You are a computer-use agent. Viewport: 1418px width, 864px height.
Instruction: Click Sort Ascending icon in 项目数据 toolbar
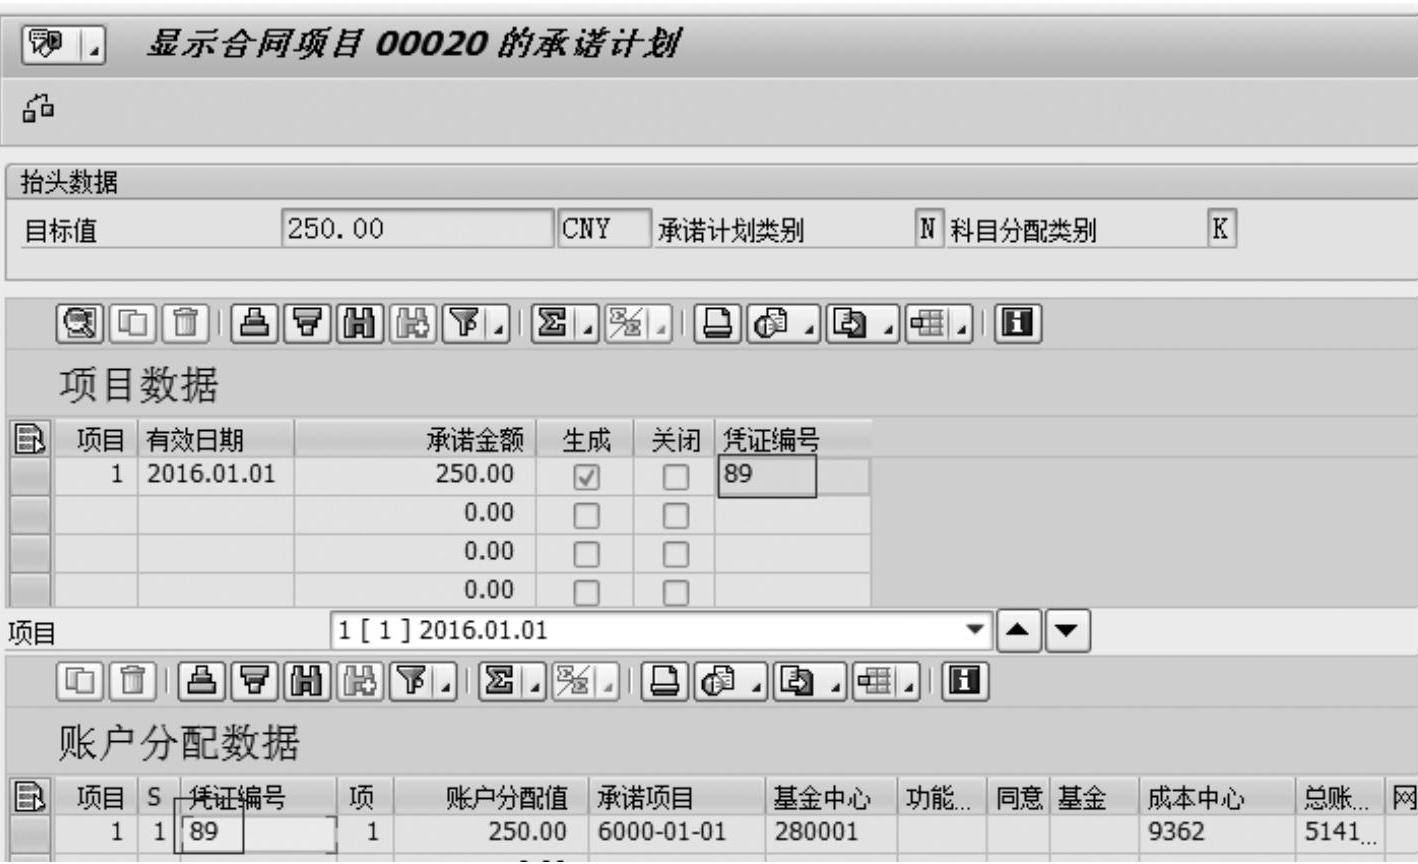pos(255,323)
